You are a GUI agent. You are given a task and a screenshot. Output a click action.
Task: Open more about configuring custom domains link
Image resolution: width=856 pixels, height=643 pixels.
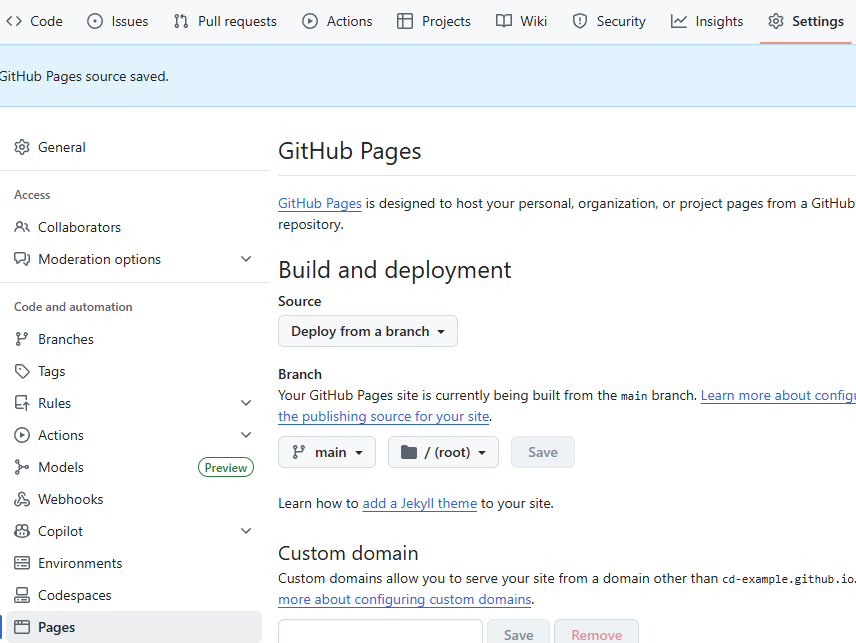pos(405,599)
